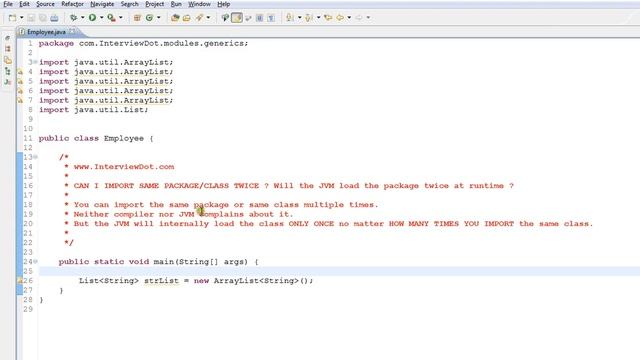Toggle Block Selection mode button

(x=260, y=18)
